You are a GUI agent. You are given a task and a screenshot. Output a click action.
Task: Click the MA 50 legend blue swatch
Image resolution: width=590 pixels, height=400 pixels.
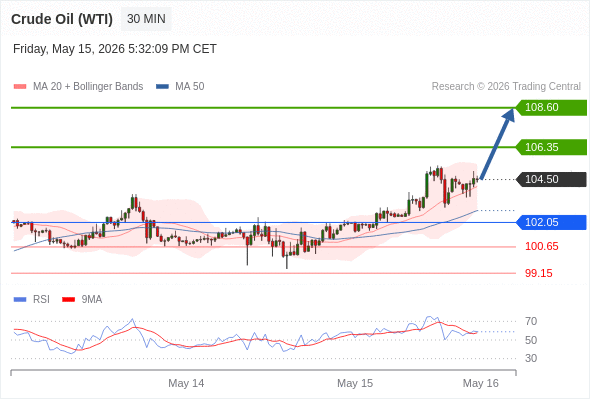pos(162,87)
